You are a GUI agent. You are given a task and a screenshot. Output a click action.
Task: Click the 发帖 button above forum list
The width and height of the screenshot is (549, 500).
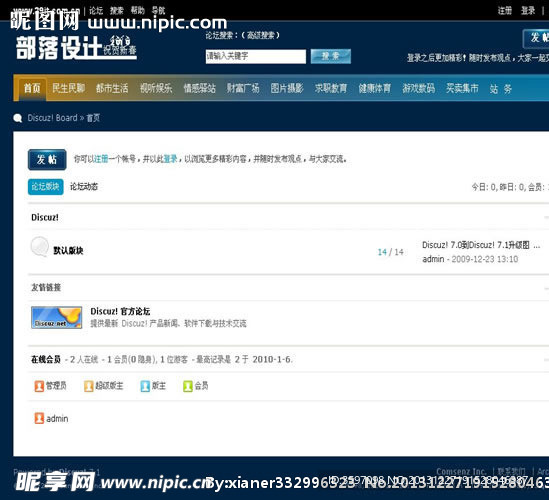(47, 160)
